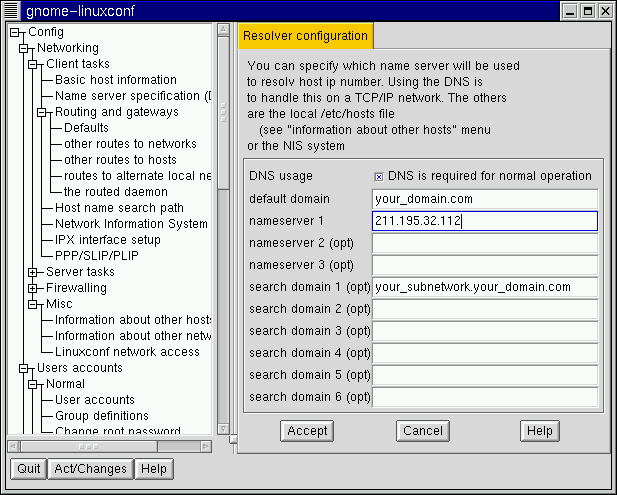
Task: Select PPP/SLIP/PLIP in the tree
Action: click(96, 256)
